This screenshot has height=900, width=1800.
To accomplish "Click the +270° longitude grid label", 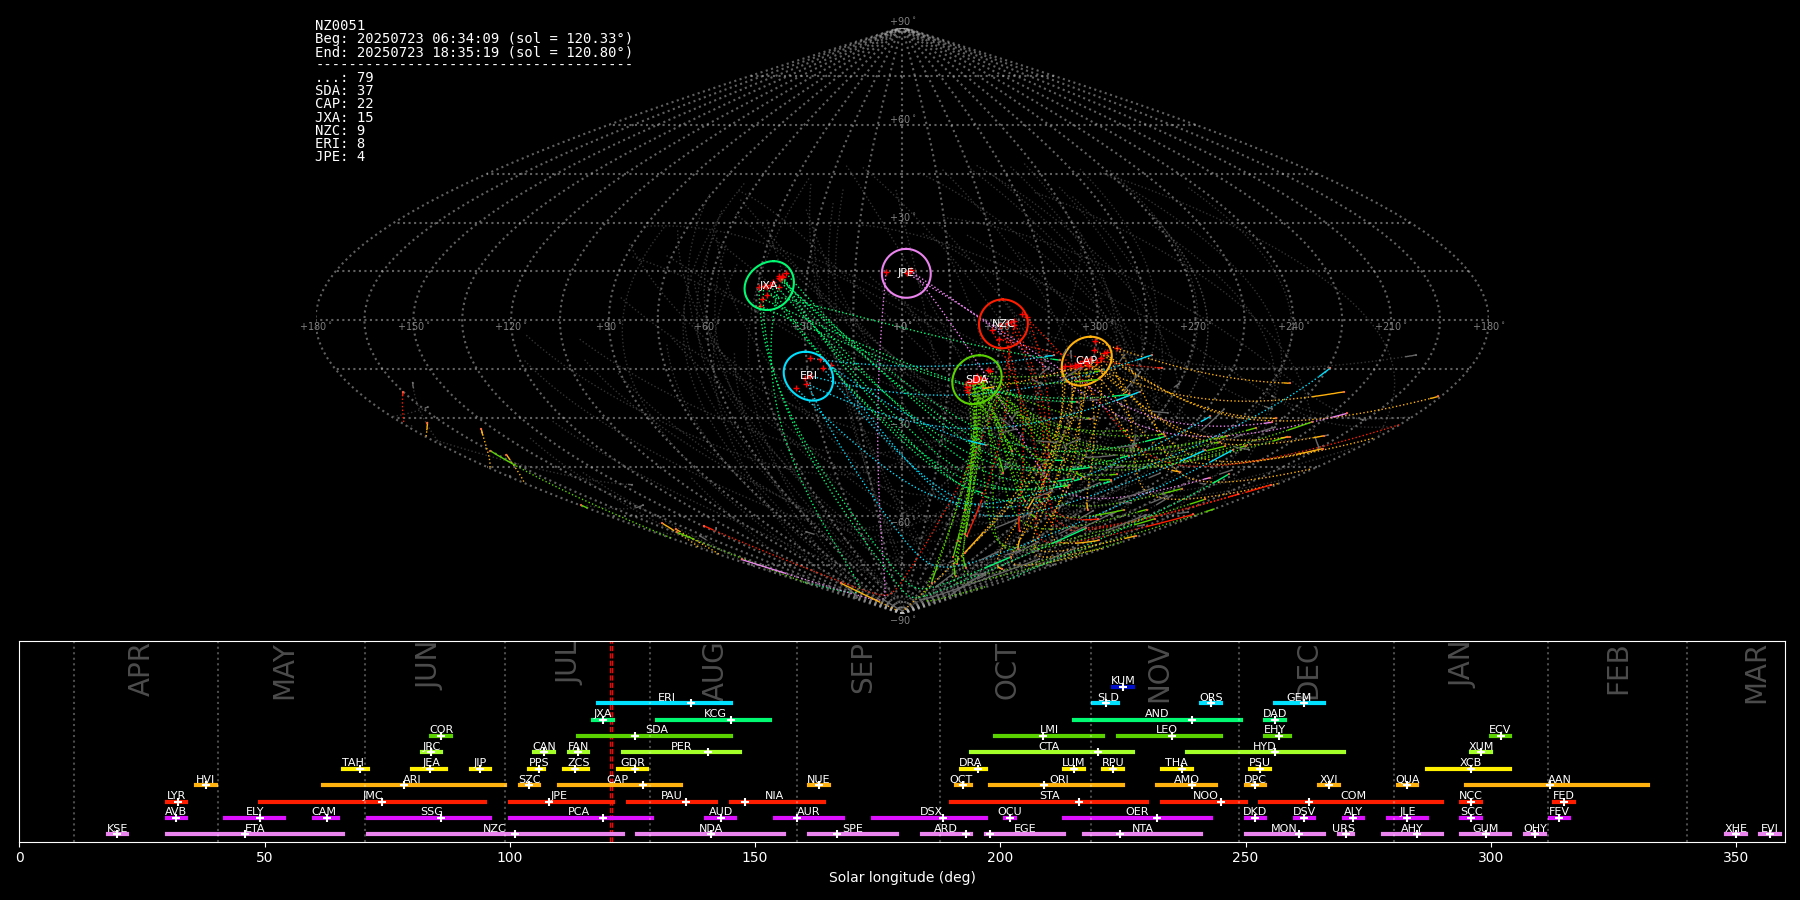I will click(x=1193, y=327).
